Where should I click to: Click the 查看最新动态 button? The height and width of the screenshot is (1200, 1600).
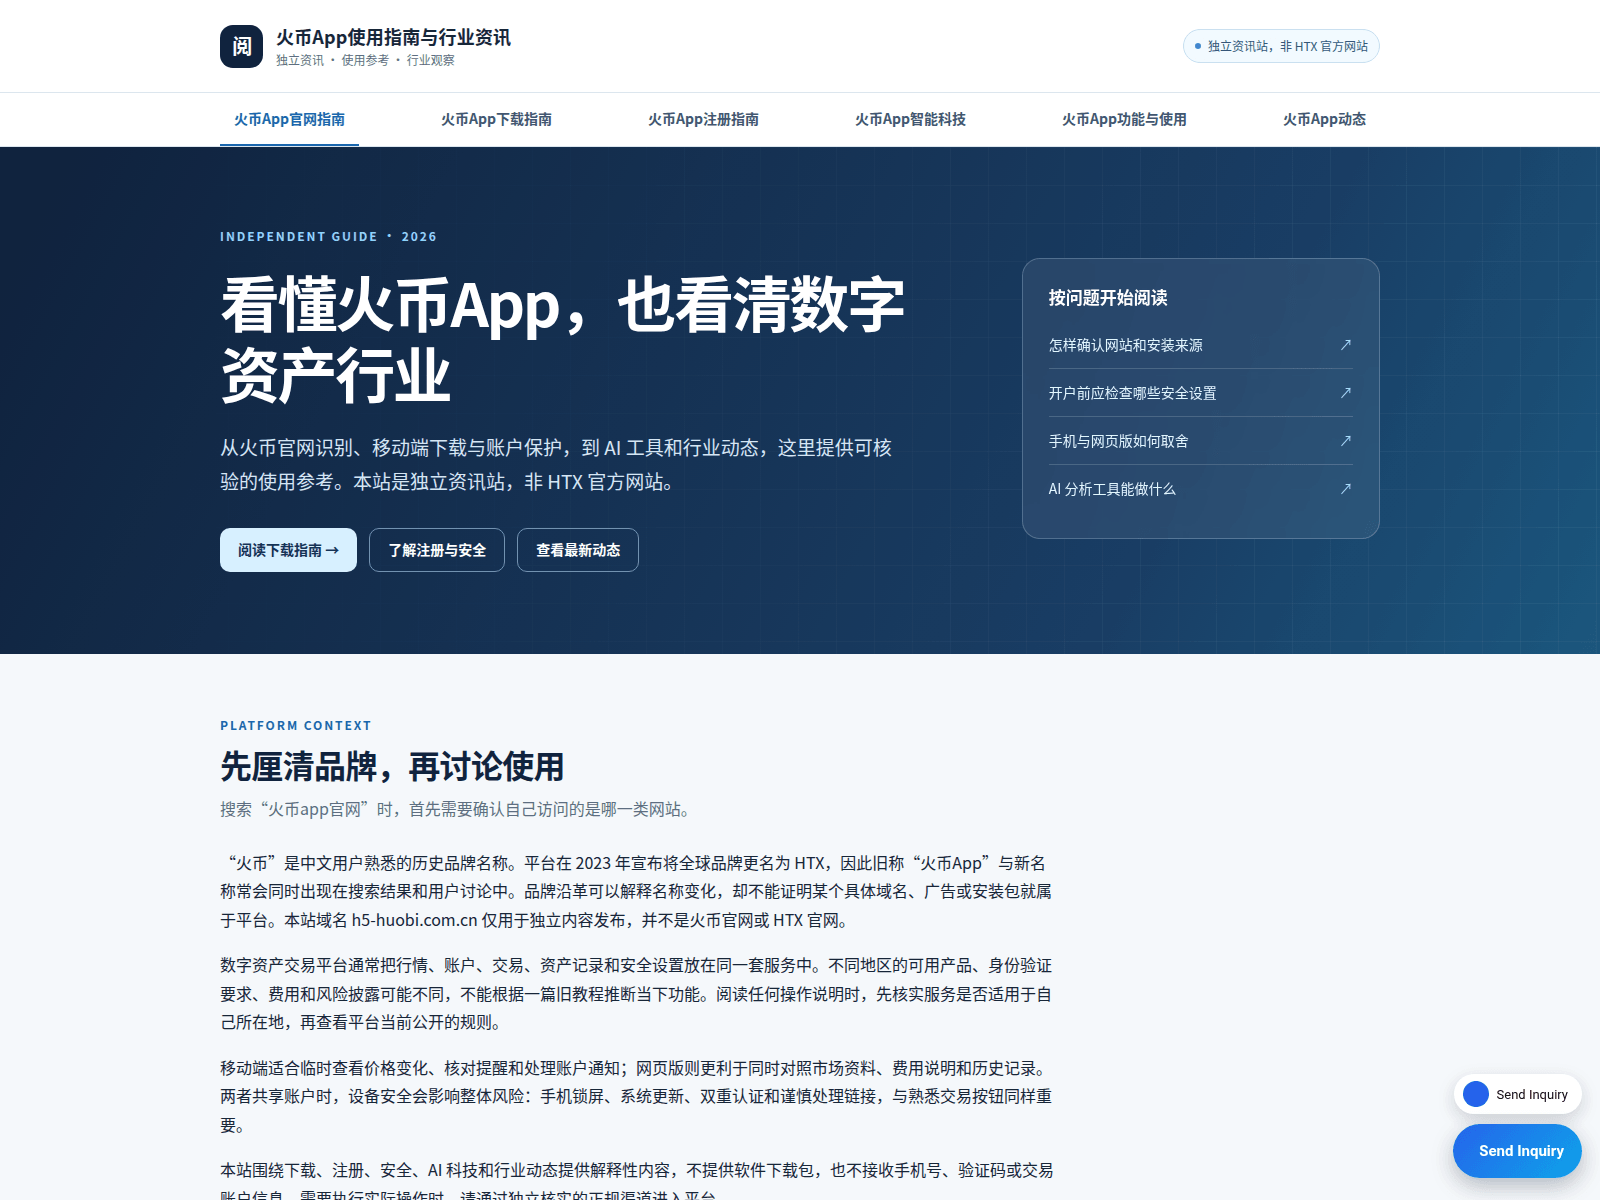[578, 550]
